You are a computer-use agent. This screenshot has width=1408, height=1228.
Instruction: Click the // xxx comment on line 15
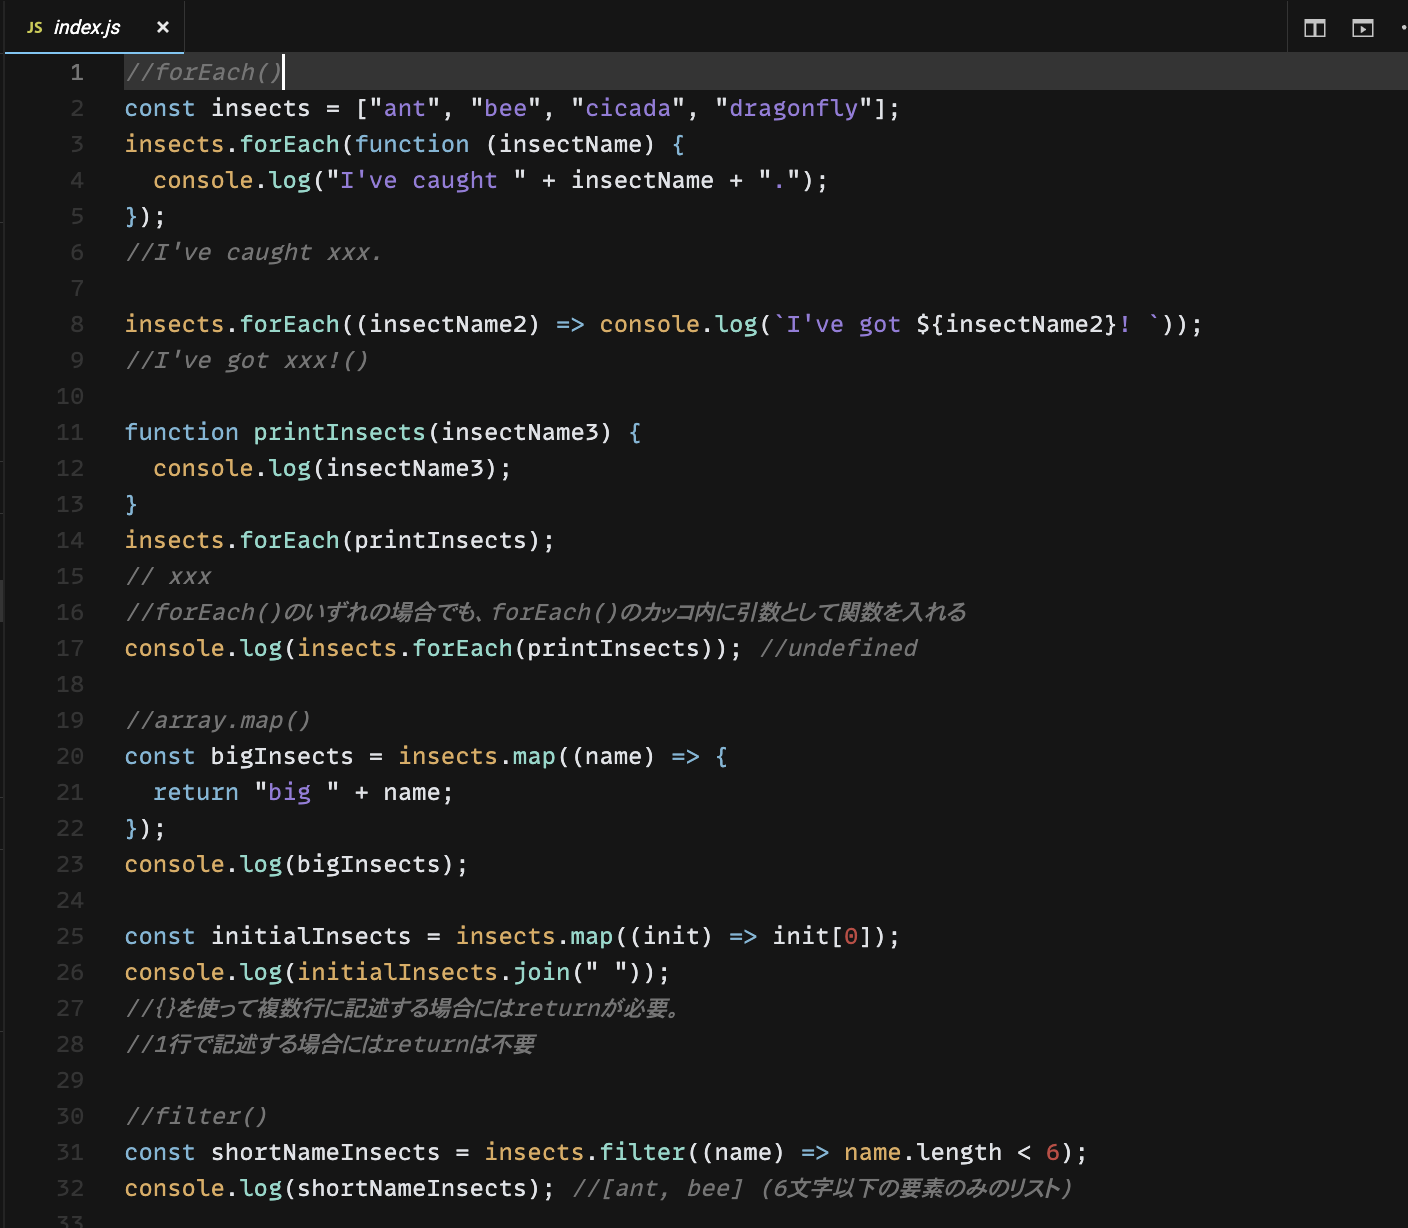click(168, 576)
